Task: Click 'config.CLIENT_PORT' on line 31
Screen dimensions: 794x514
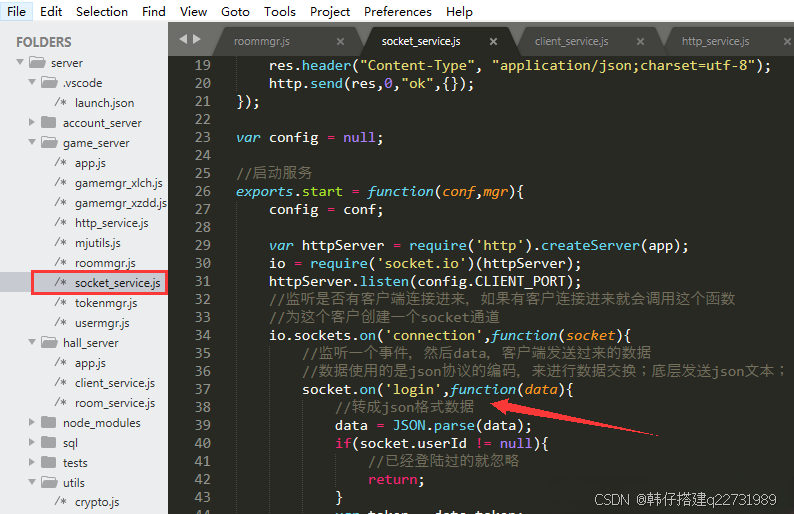Action: tap(491, 281)
